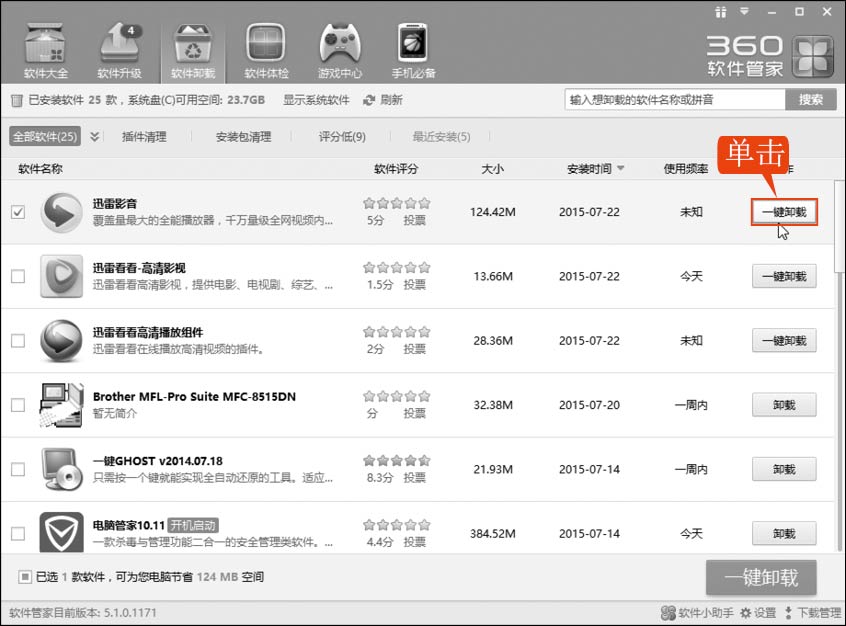The width and height of the screenshot is (846, 626).
Task: Click the rating stars for 迅雷看看-高清影视
Action: point(397,268)
